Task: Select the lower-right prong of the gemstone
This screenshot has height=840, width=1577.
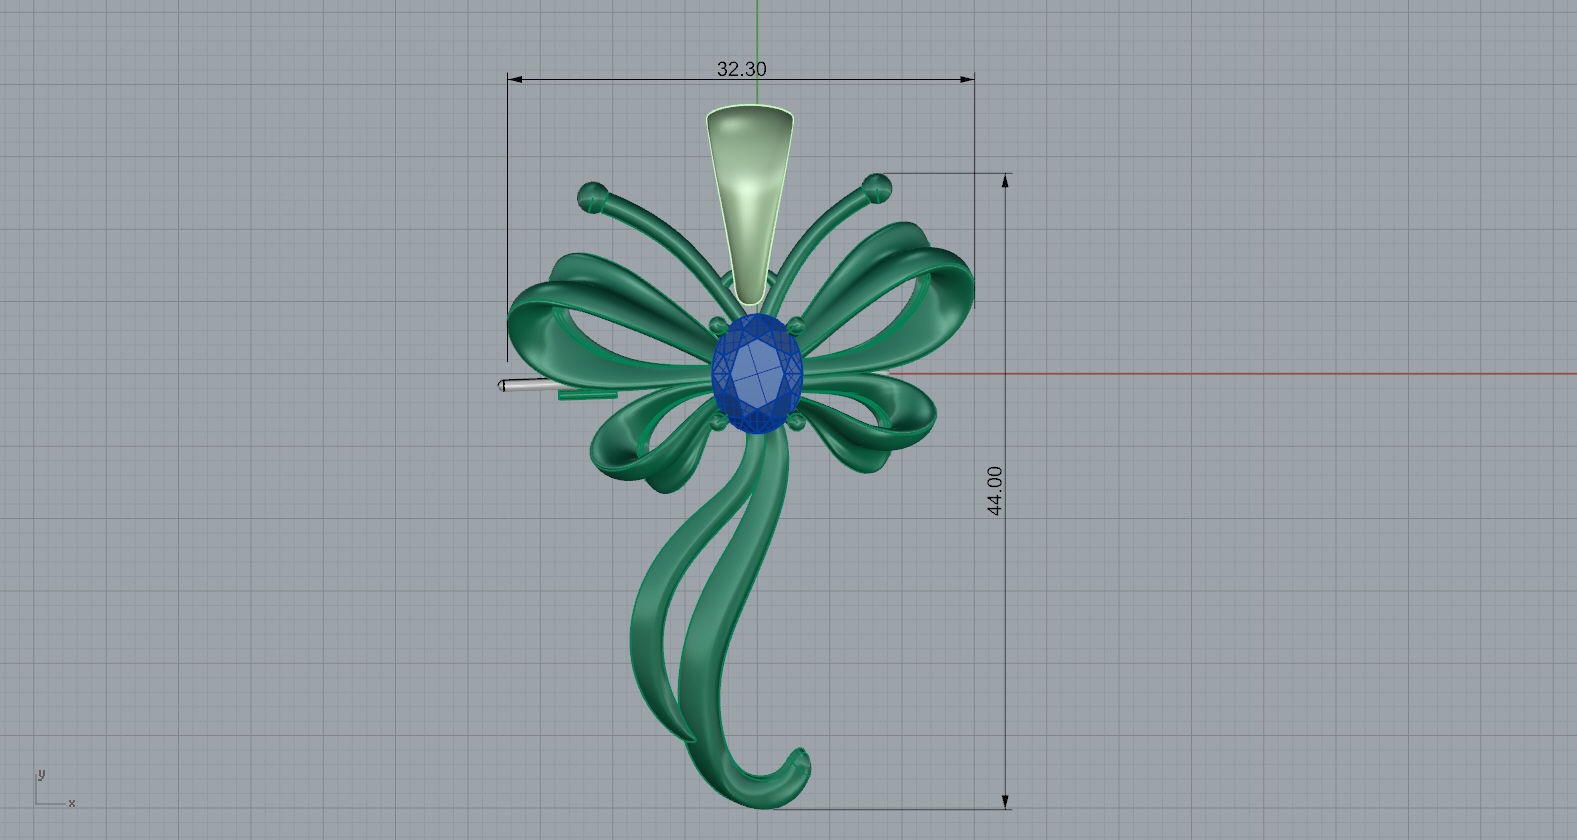Action: [797, 424]
